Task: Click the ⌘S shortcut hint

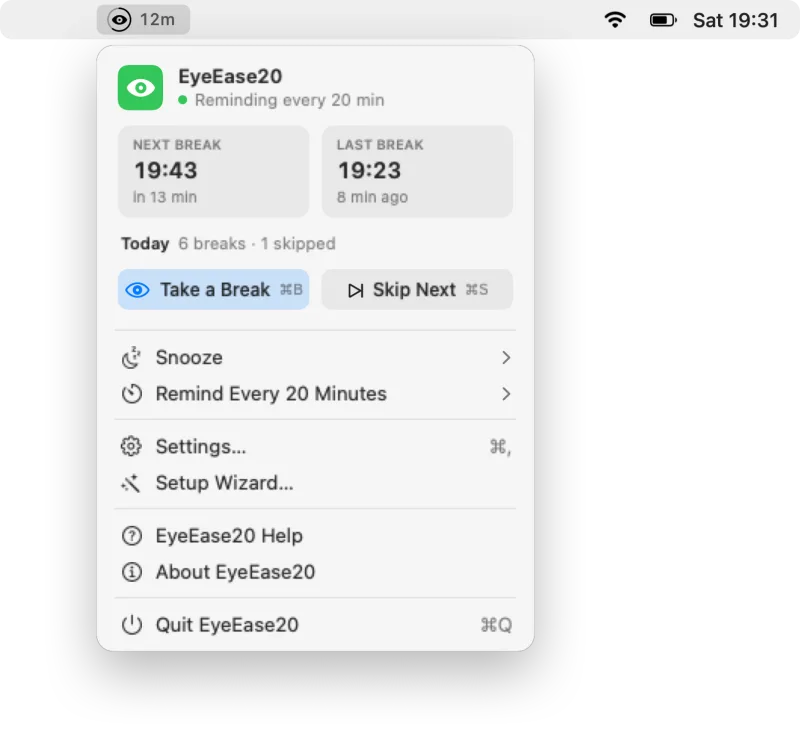Action: pos(477,290)
